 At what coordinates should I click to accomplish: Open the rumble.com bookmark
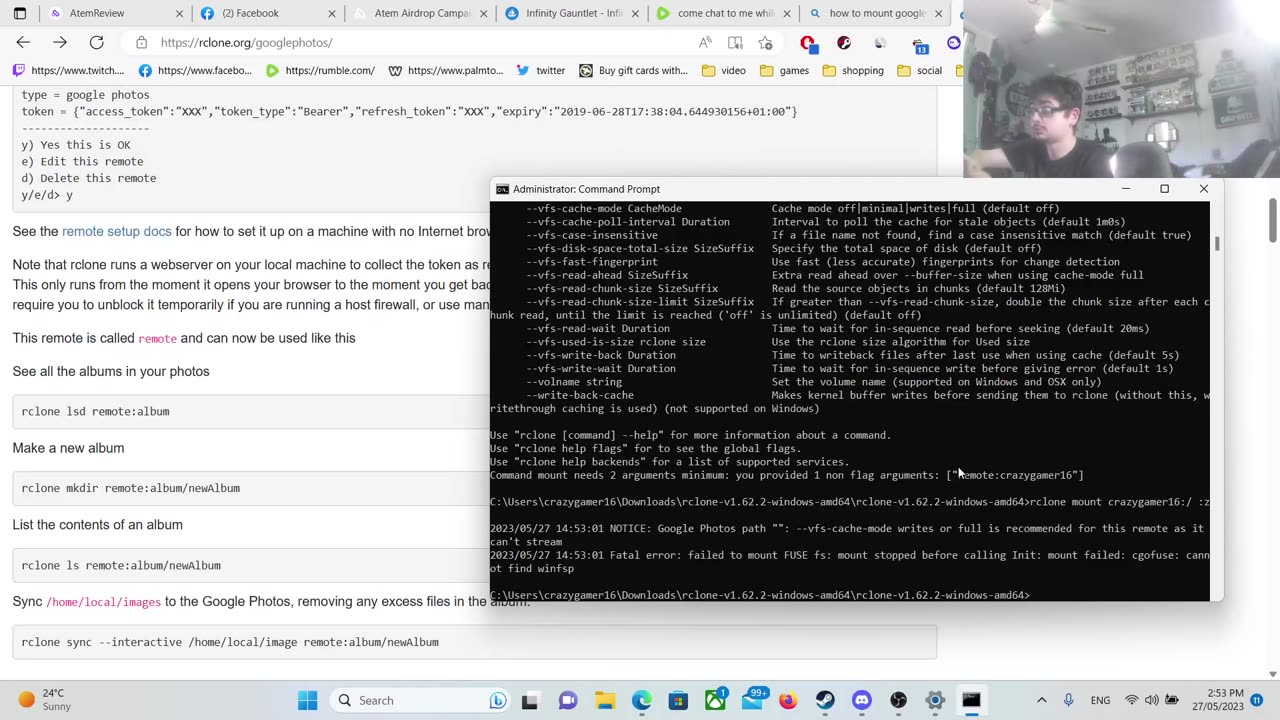pos(321,70)
